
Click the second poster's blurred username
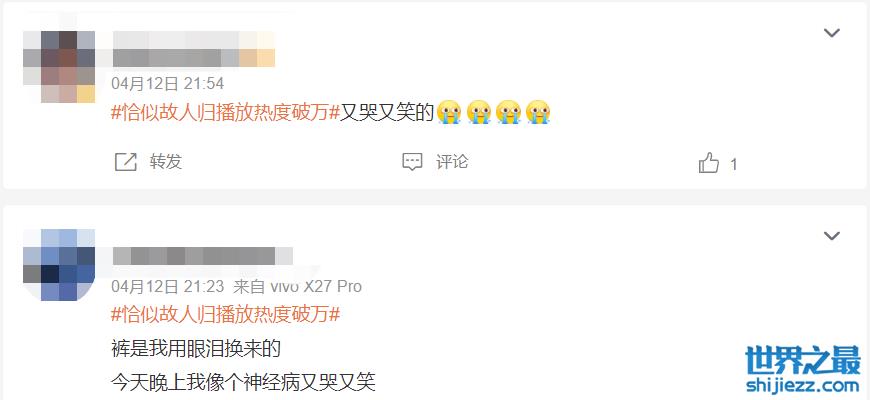(203, 256)
